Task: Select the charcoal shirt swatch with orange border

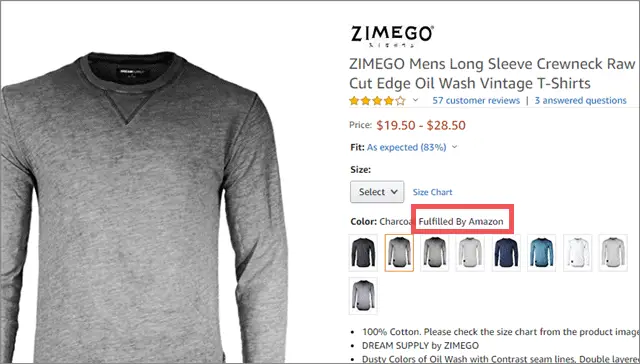Action: (399, 253)
